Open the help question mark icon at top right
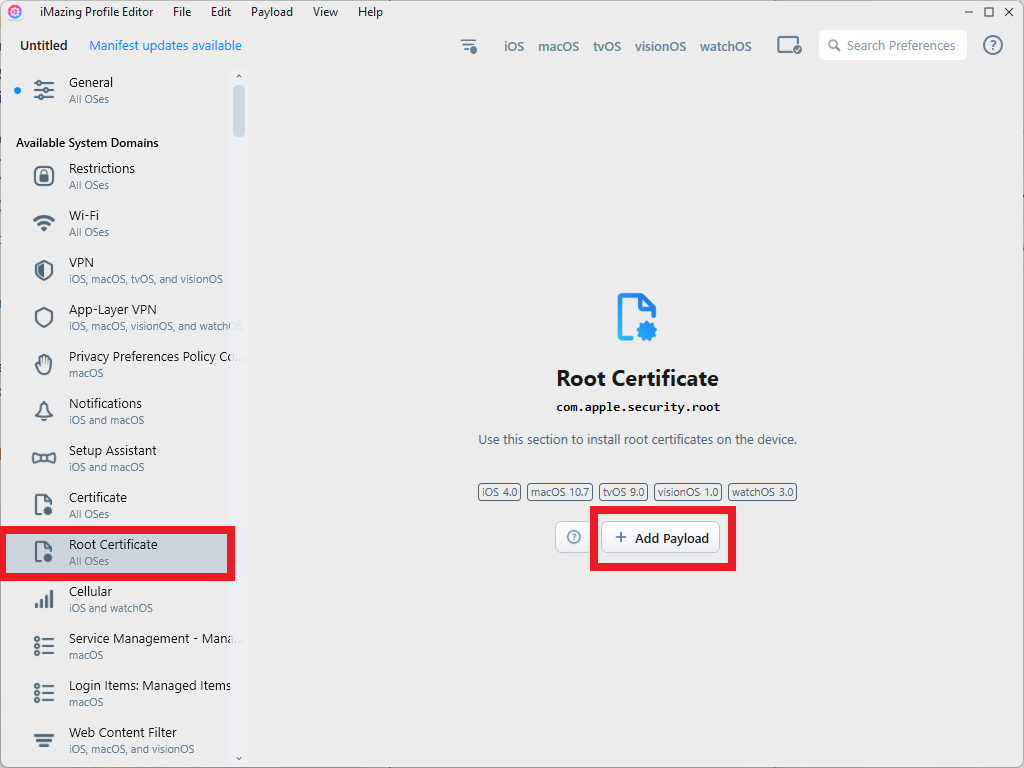This screenshot has height=768, width=1024. click(993, 45)
